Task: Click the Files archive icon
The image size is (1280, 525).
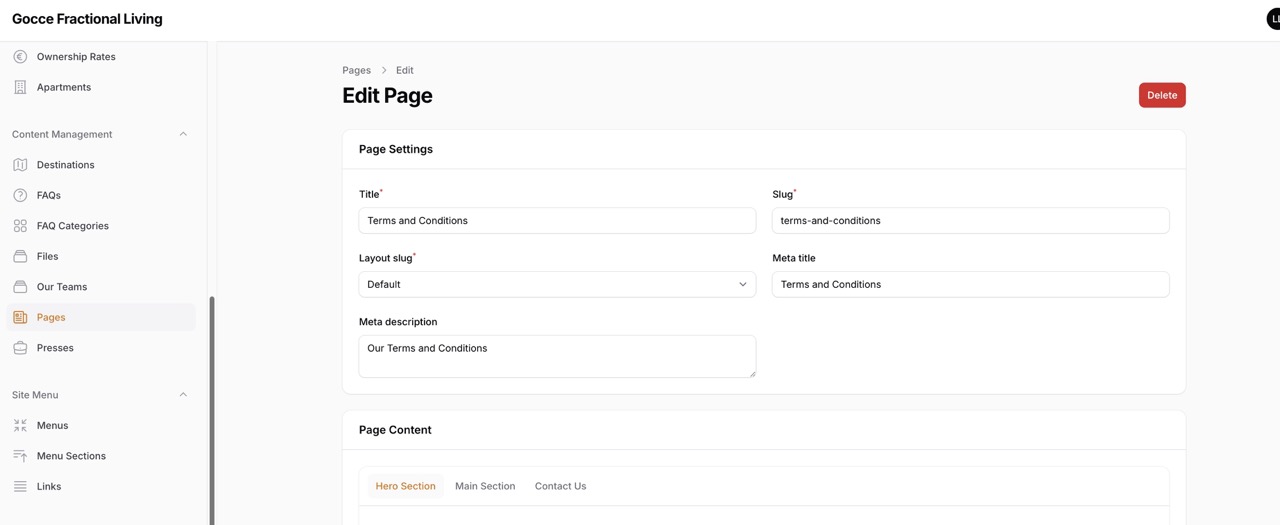Action: (20, 256)
